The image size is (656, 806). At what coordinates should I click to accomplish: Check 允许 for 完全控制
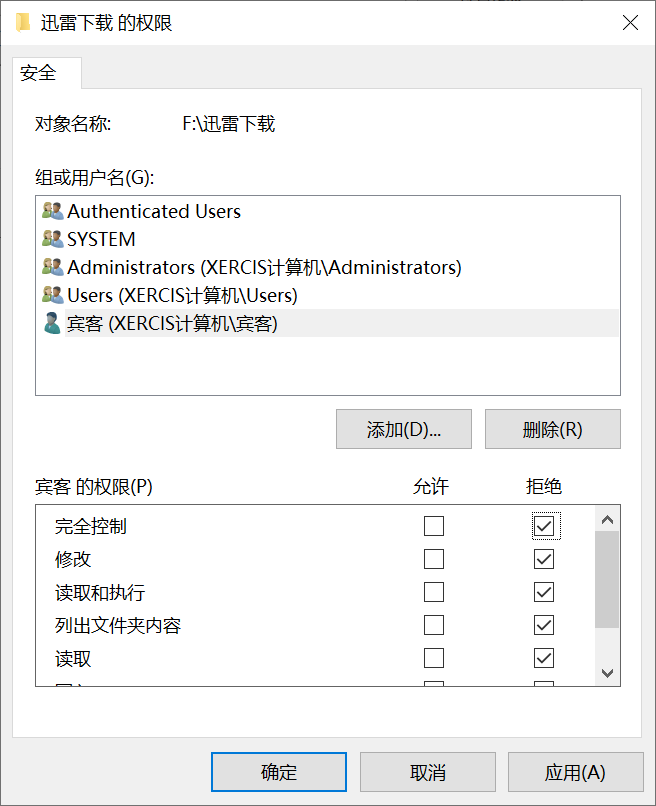coord(434,525)
